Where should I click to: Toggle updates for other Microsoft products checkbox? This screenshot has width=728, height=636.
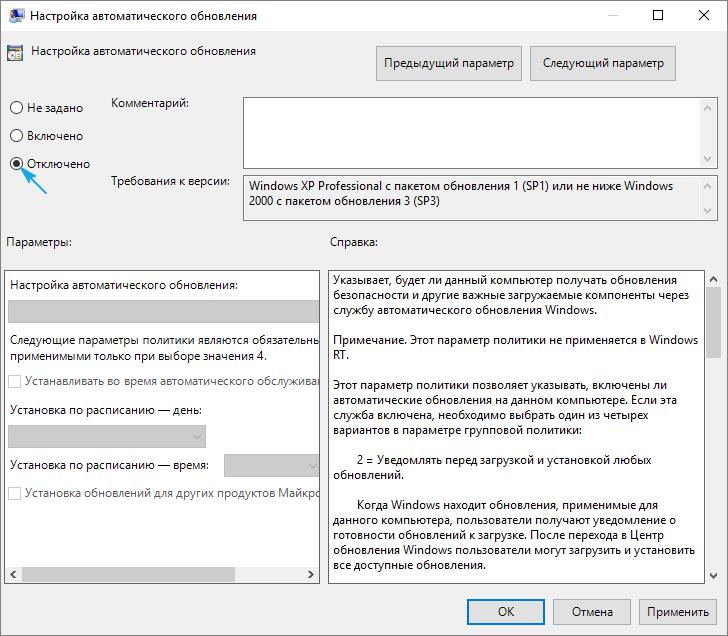15,493
